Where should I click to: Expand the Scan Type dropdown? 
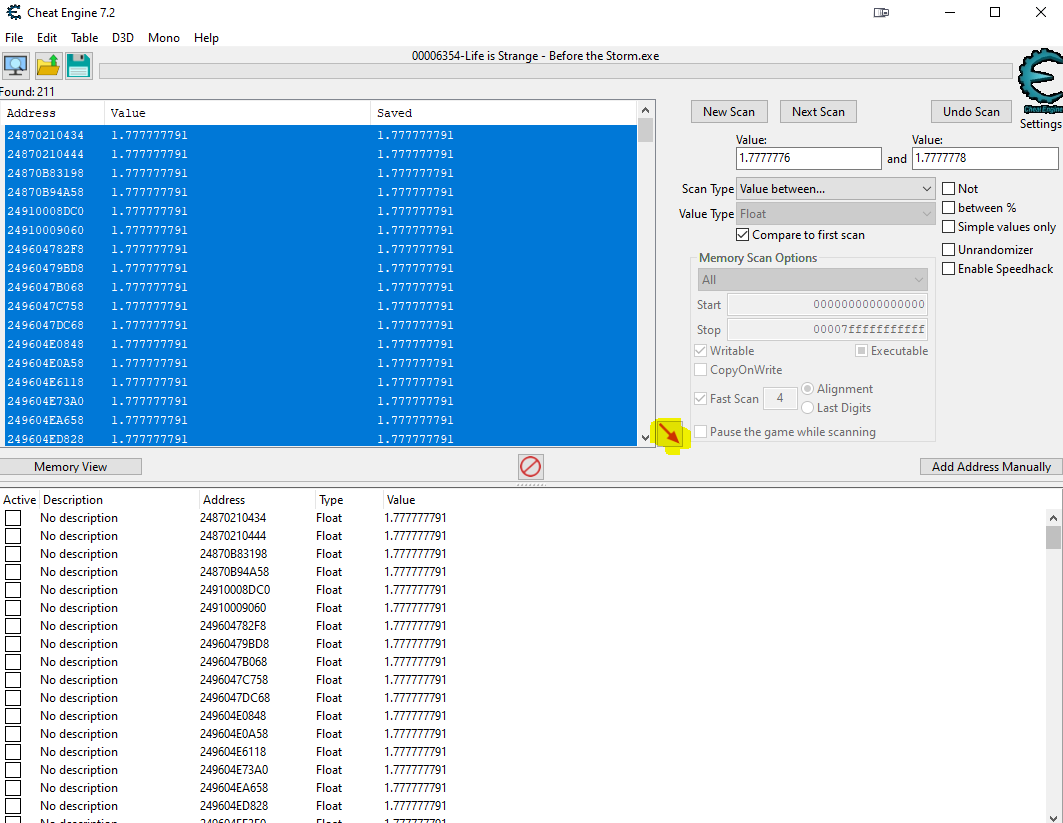(835, 189)
